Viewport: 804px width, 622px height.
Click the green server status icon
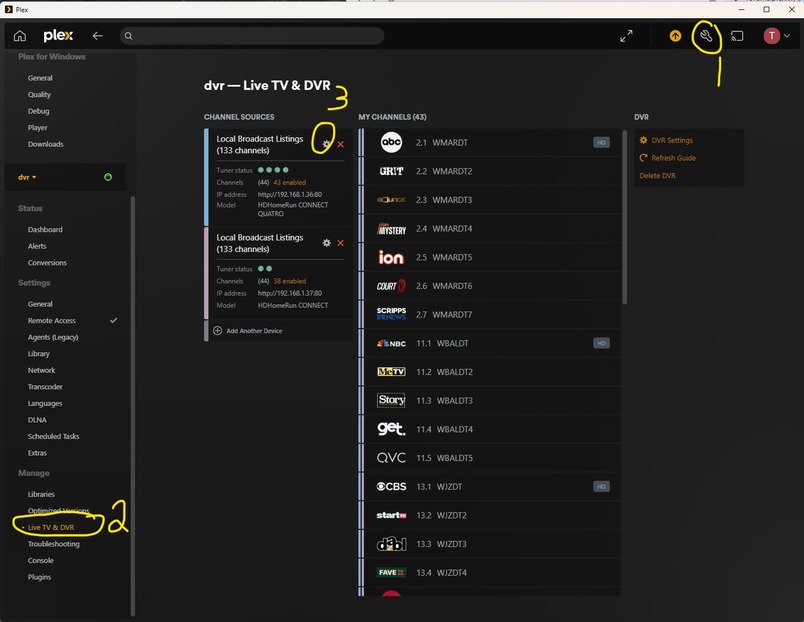click(108, 177)
